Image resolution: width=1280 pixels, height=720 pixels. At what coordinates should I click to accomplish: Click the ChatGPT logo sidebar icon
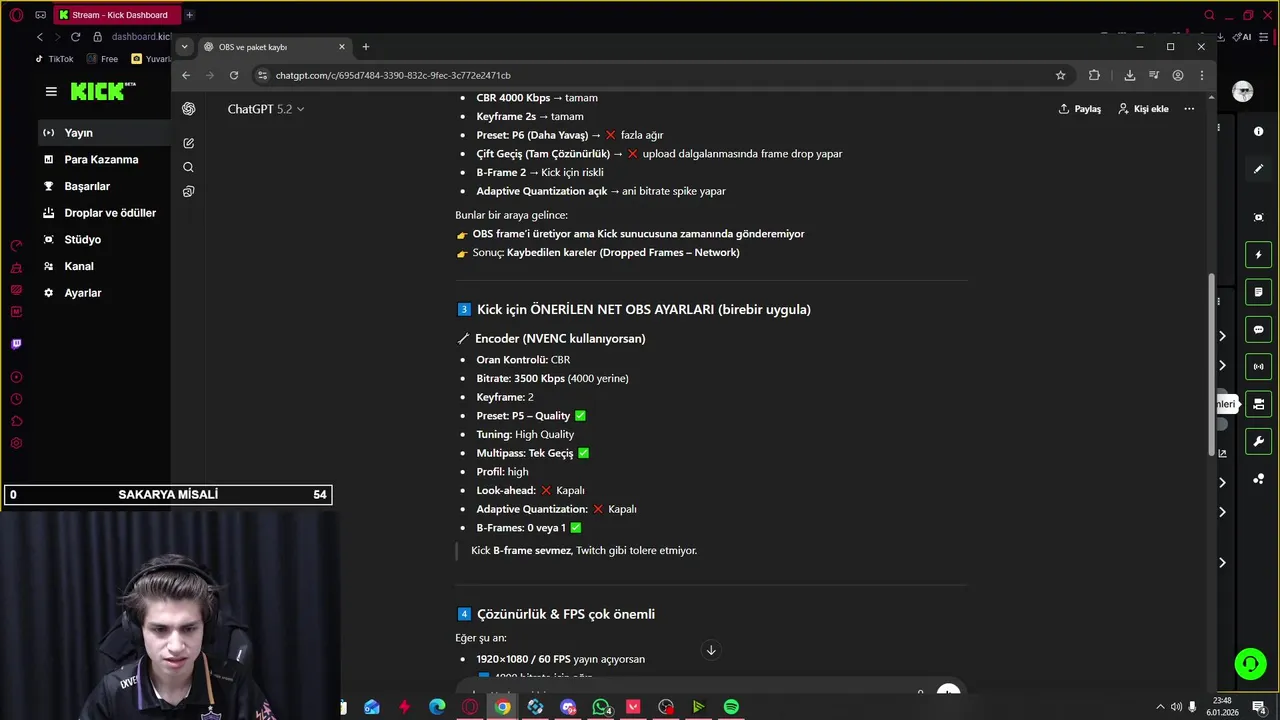[188, 109]
